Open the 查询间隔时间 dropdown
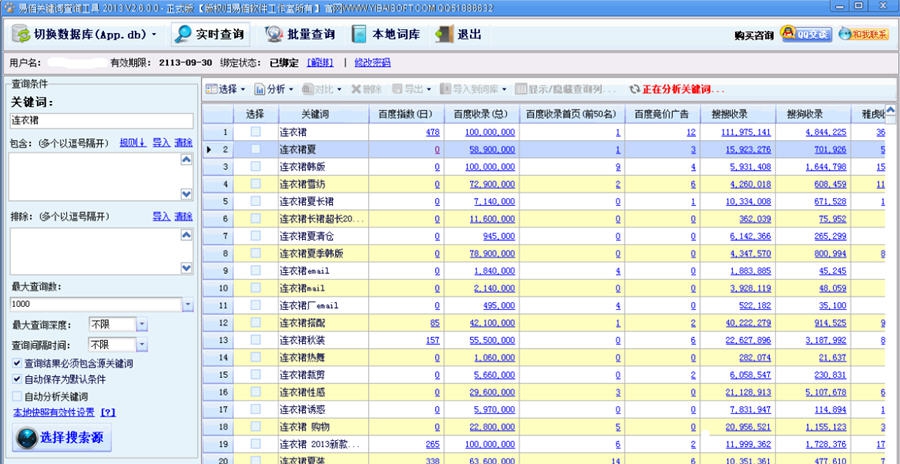Screen dimensions: 900x464 click(142, 345)
